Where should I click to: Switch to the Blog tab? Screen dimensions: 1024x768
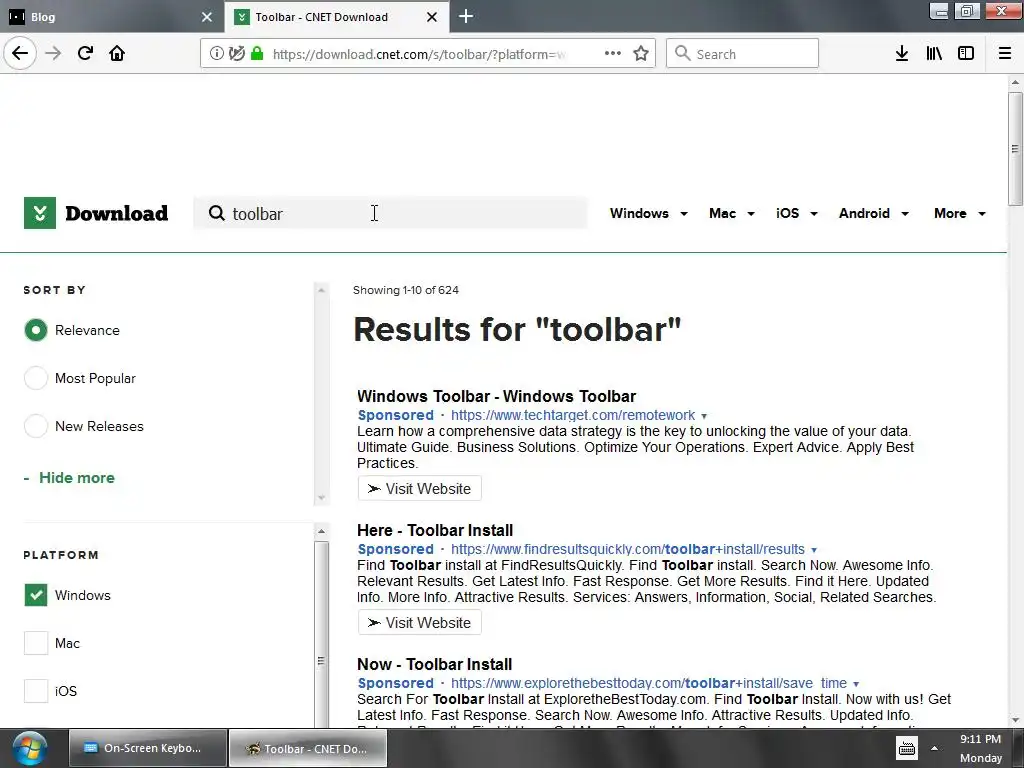pyautogui.click(x=111, y=17)
